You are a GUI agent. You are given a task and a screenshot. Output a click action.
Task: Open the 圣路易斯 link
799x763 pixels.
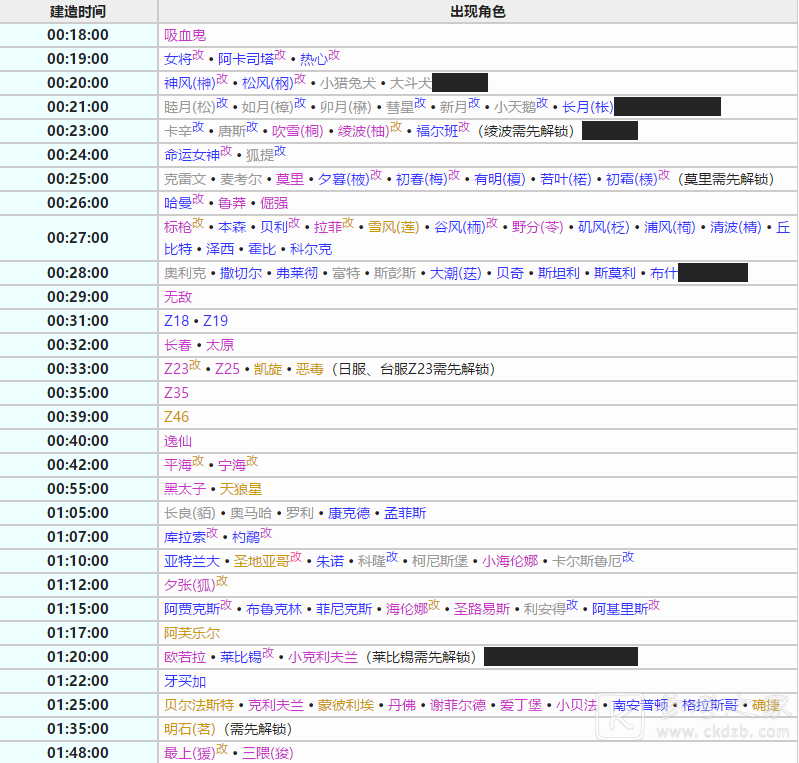tap(482, 609)
